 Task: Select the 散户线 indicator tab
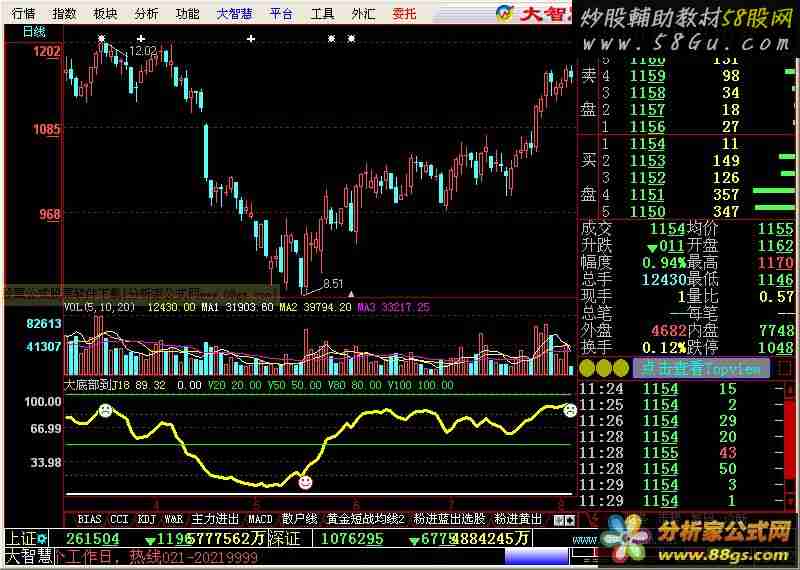(x=299, y=519)
